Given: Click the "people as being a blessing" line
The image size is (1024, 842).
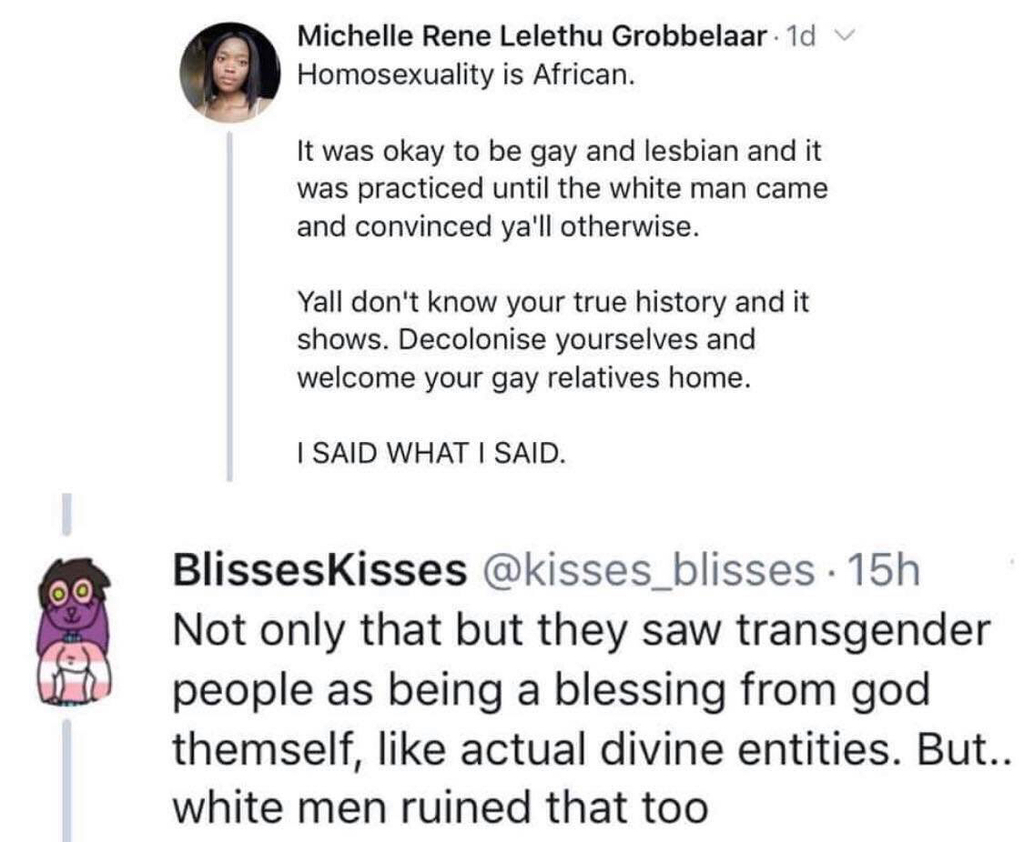Looking at the screenshot, I should (552, 689).
